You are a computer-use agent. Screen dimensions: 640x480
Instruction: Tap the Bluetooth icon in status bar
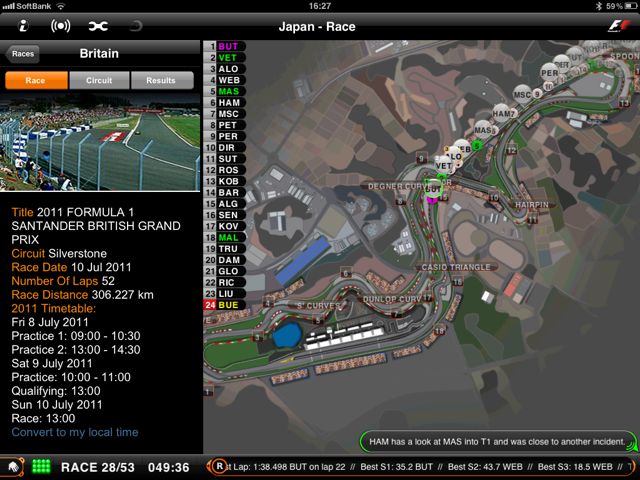(599, 6)
